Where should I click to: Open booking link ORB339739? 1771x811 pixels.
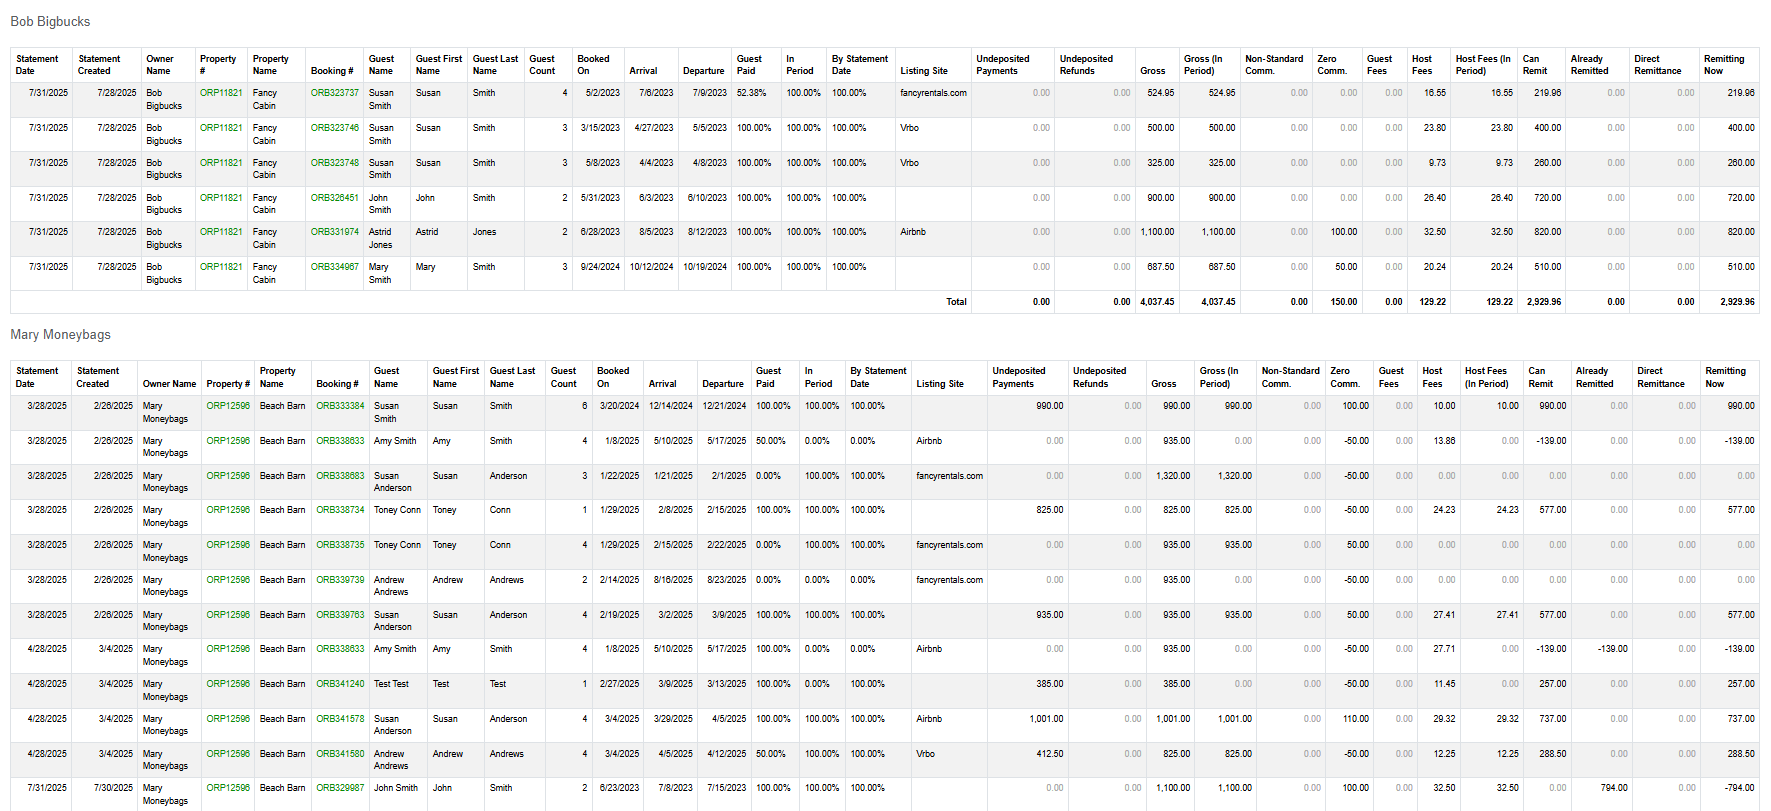click(340, 580)
